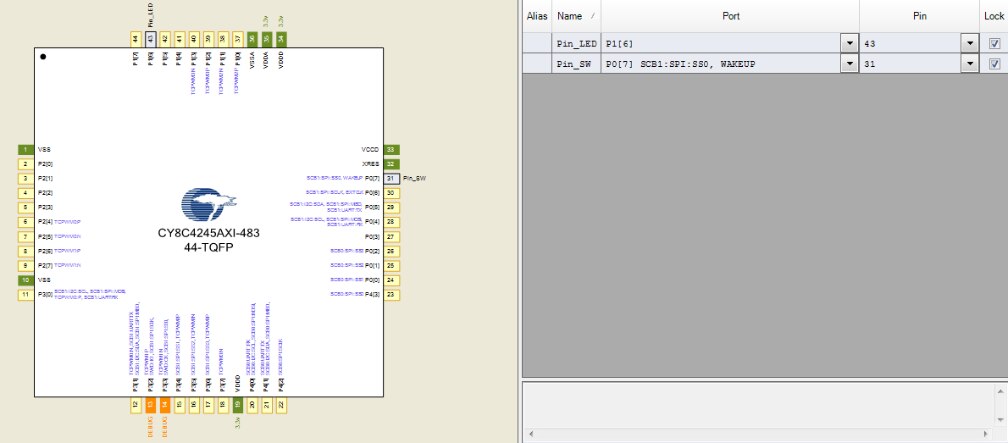Select pin 25 for P0[1]

(392, 266)
